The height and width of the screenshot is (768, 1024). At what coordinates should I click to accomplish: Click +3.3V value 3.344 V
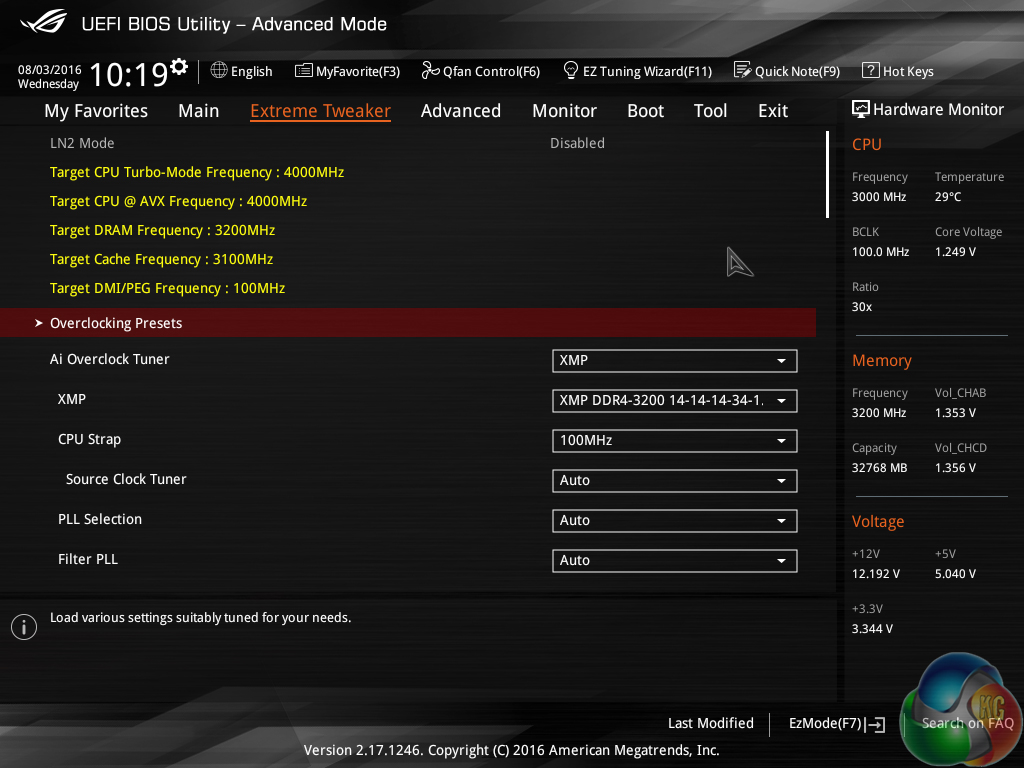click(872, 628)
